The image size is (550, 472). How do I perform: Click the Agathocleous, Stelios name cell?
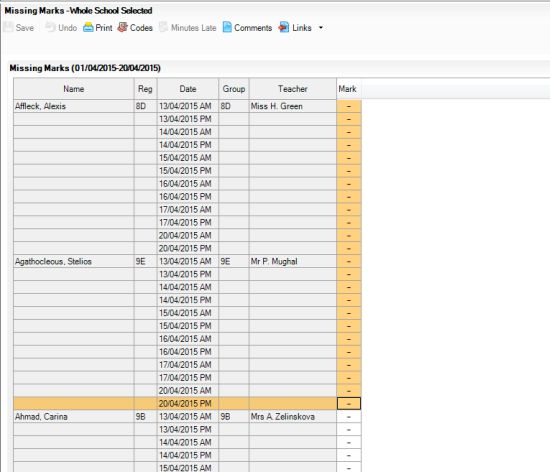point(74,262)
